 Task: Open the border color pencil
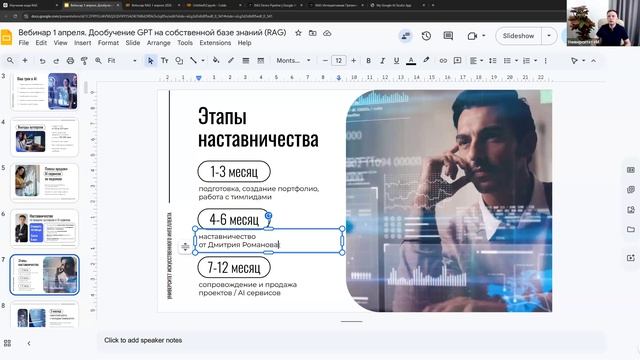(231, 60)
